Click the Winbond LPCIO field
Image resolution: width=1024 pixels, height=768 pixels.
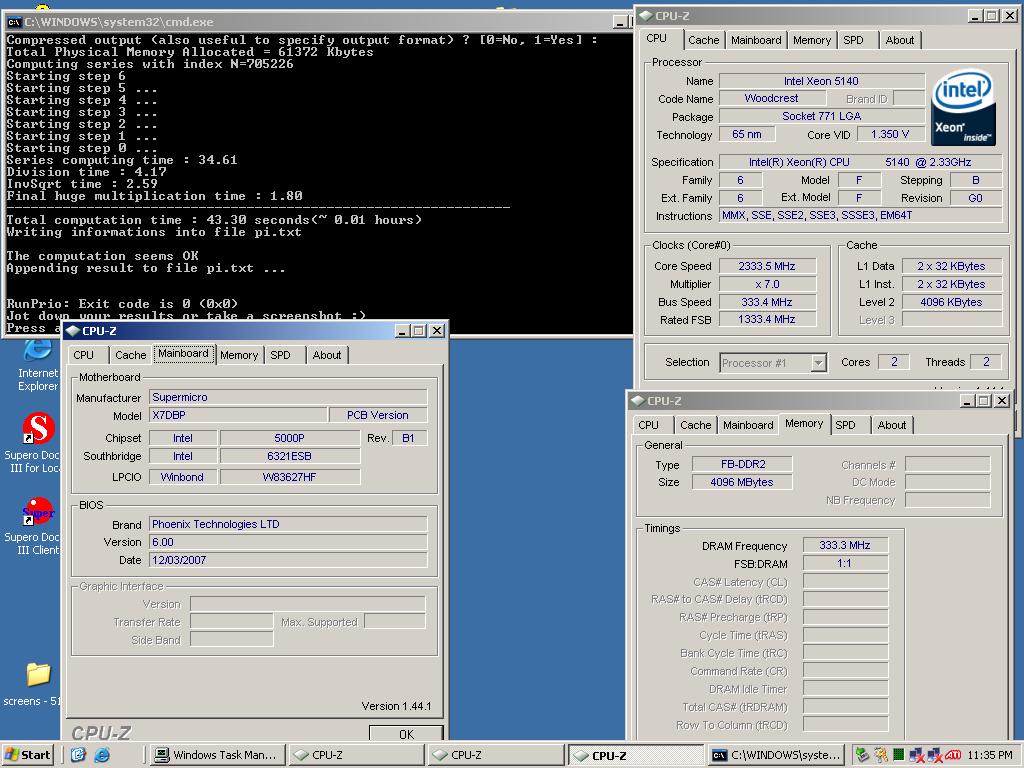pyautogui.click(x=182, y=477)
